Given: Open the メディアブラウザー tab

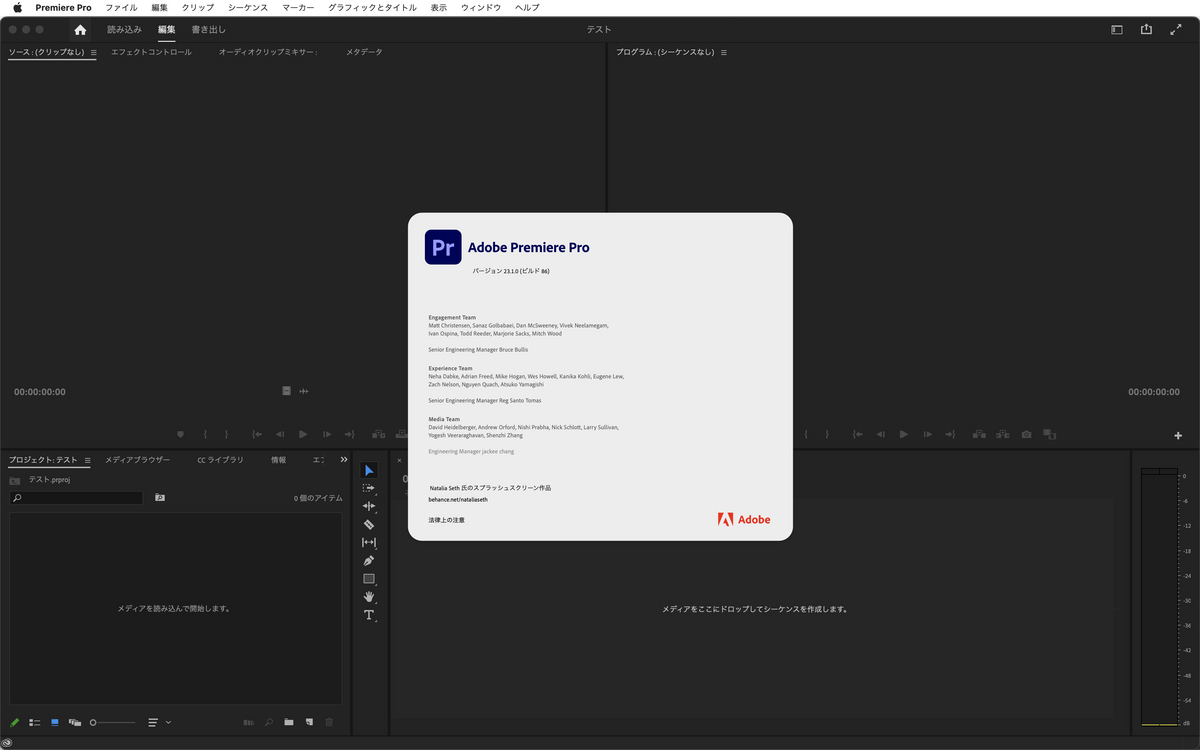Looking at the screenshot, I should point(137,460).
